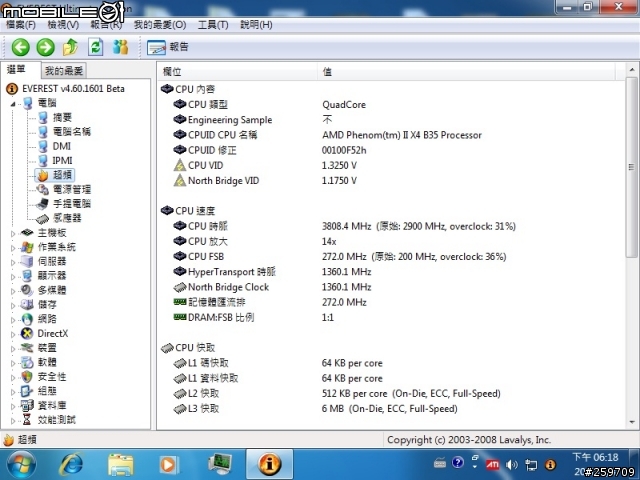
Task: Click the 值 column header
Action: tap(467, 72)
